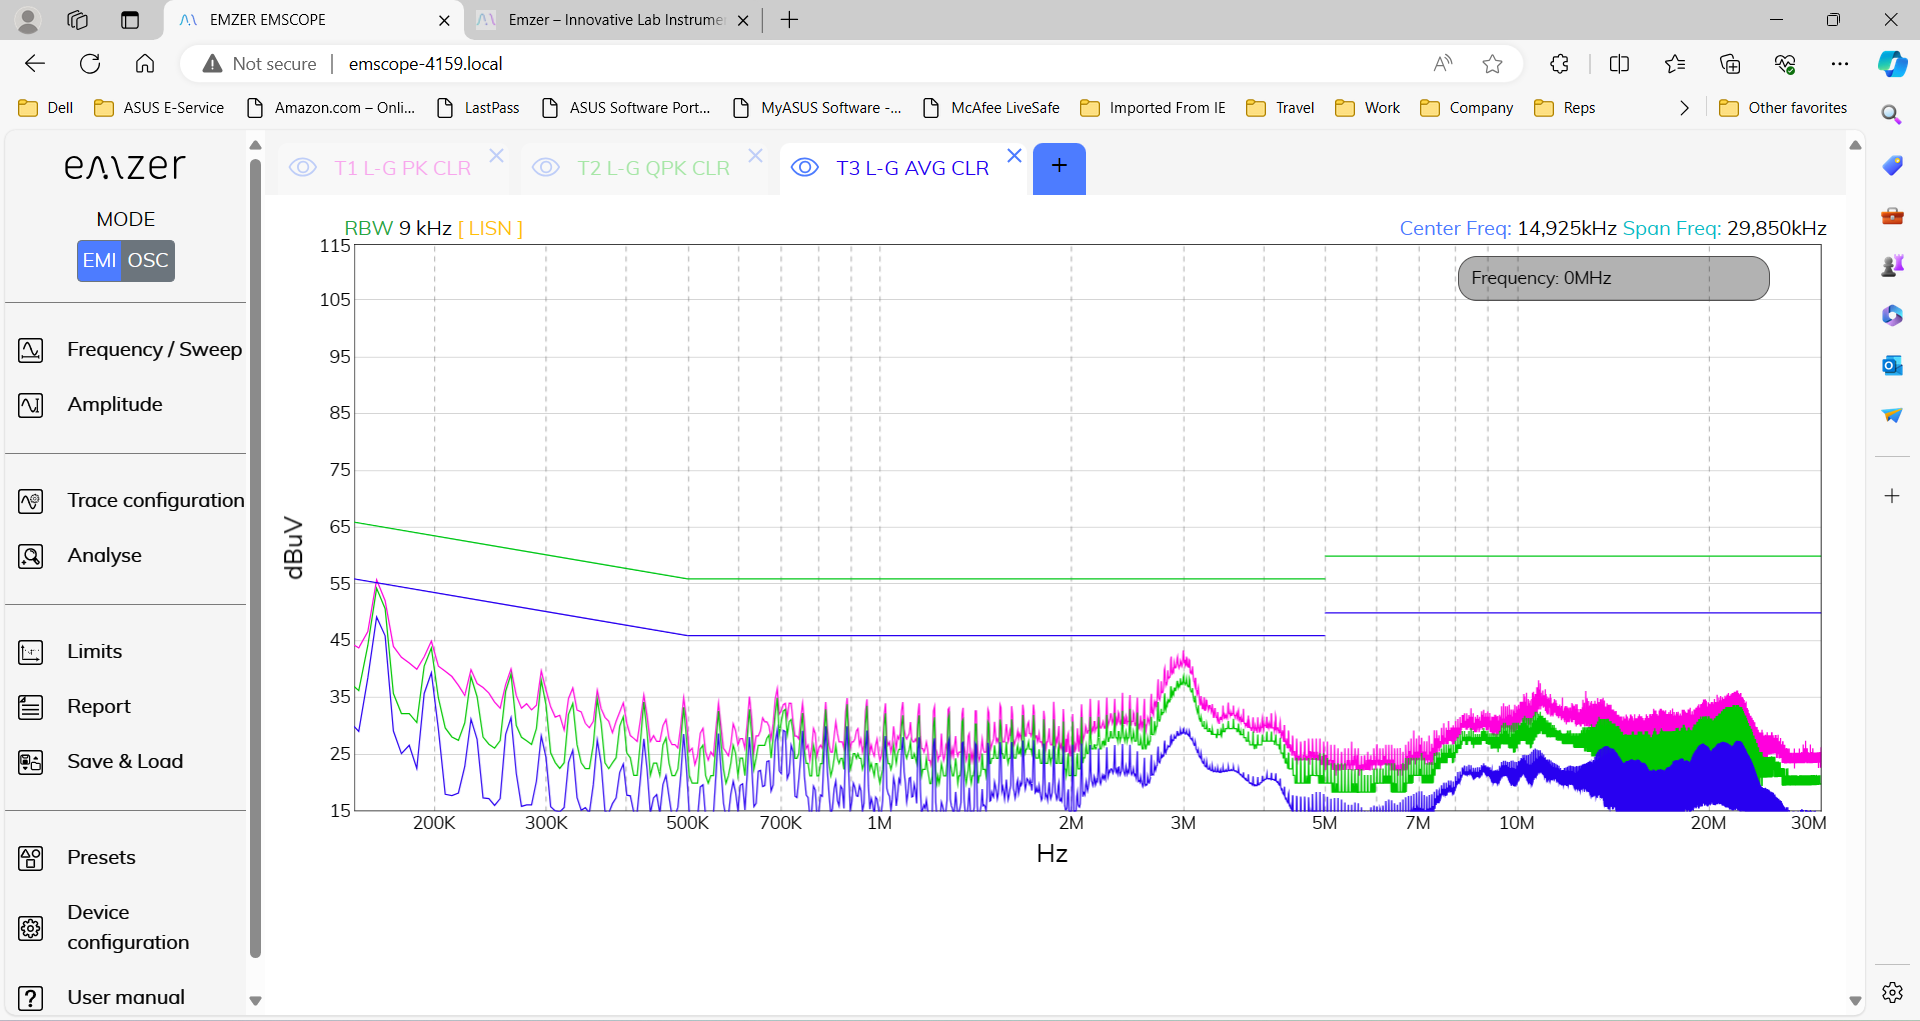
Task: Select the T3 L-G AVG CLR trace tab
Action: pyautogui.click(x=912, y=168)
